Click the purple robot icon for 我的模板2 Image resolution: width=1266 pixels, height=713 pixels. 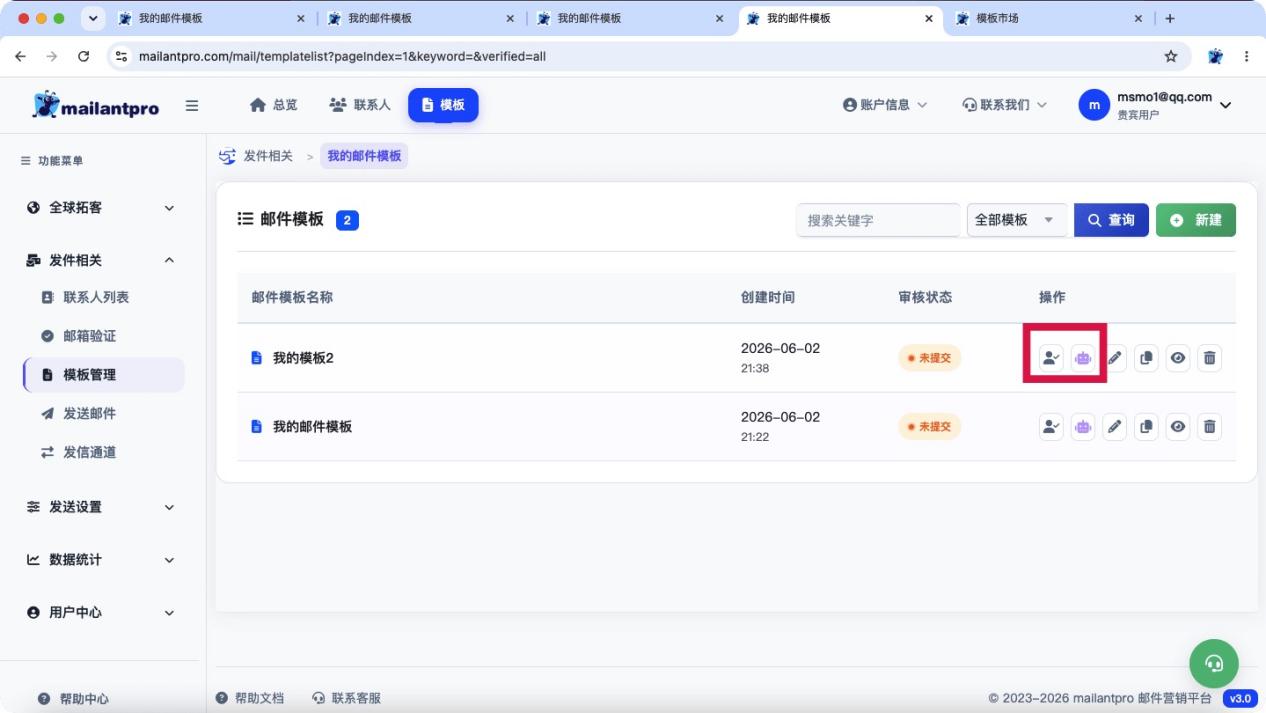[x=1083, y=358]
